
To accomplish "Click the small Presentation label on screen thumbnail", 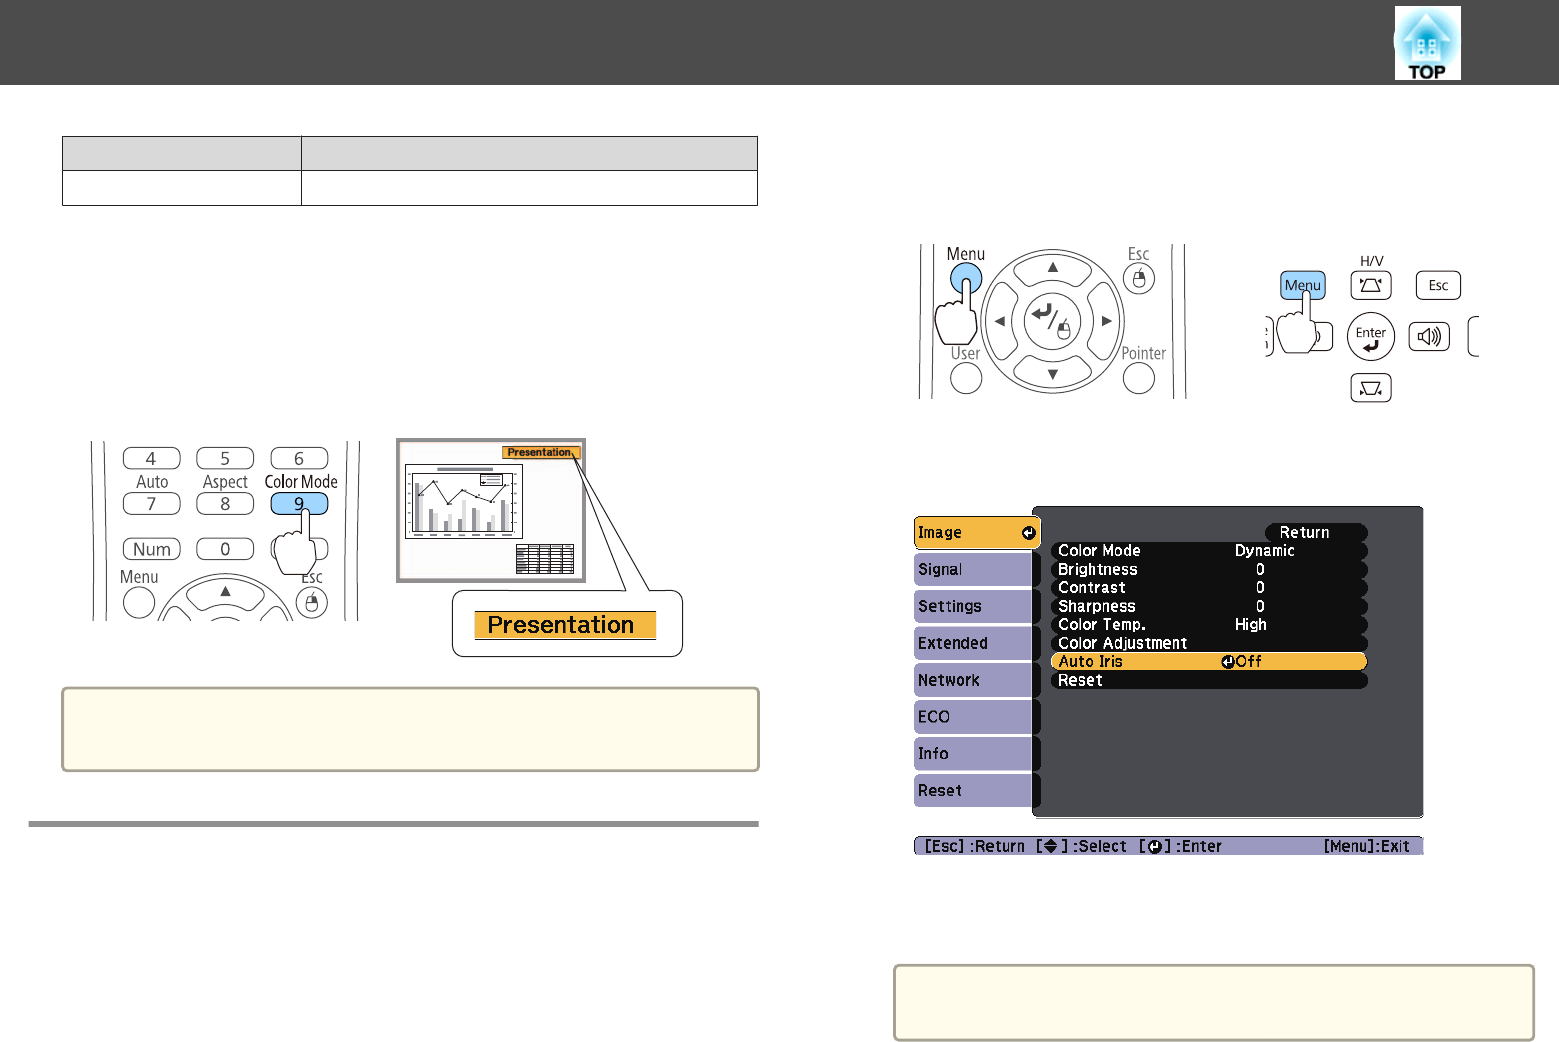I will 540,452.
